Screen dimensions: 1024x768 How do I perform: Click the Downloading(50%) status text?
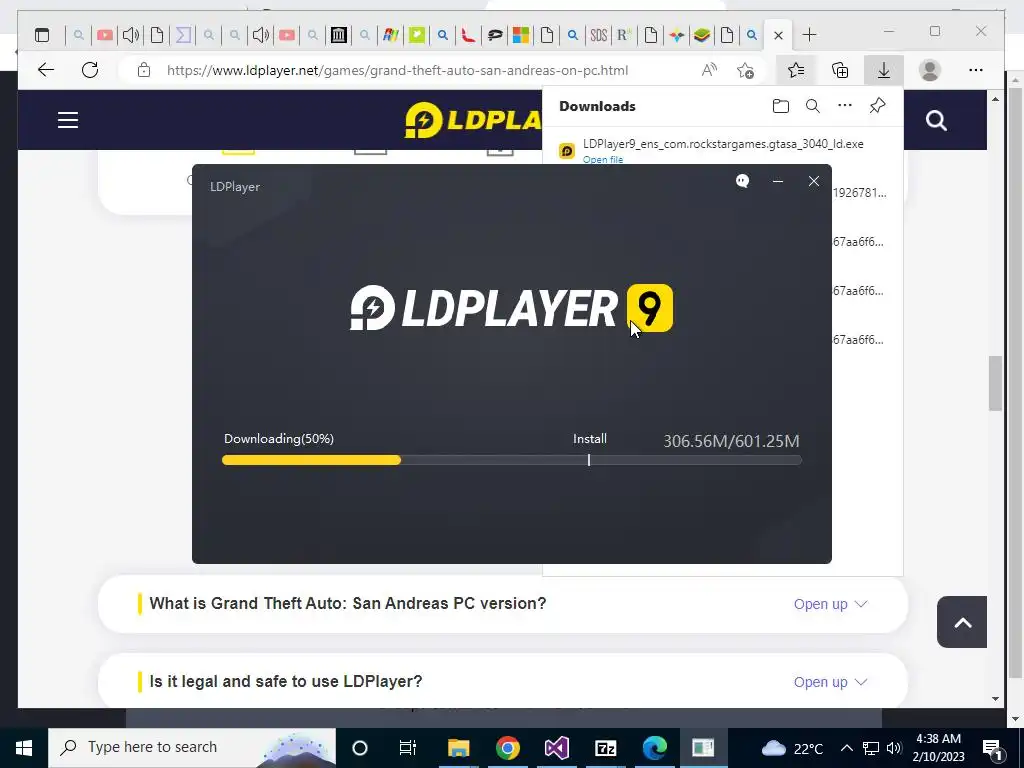[x=279, y=439]
